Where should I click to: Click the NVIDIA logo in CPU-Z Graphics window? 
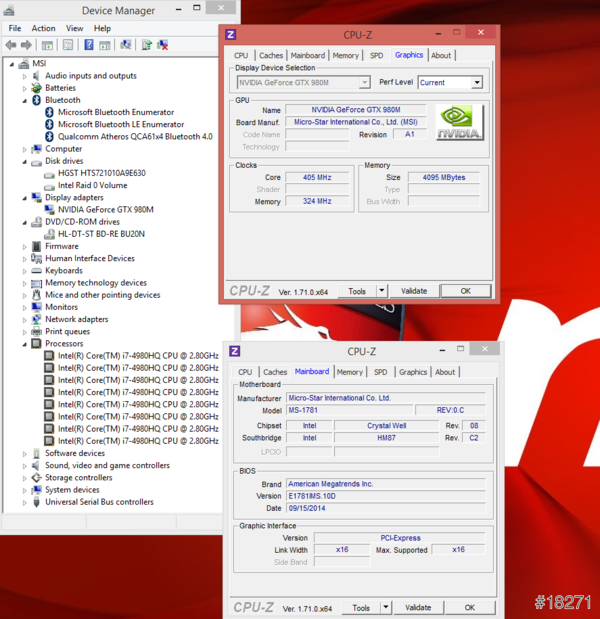coord(460,121)
